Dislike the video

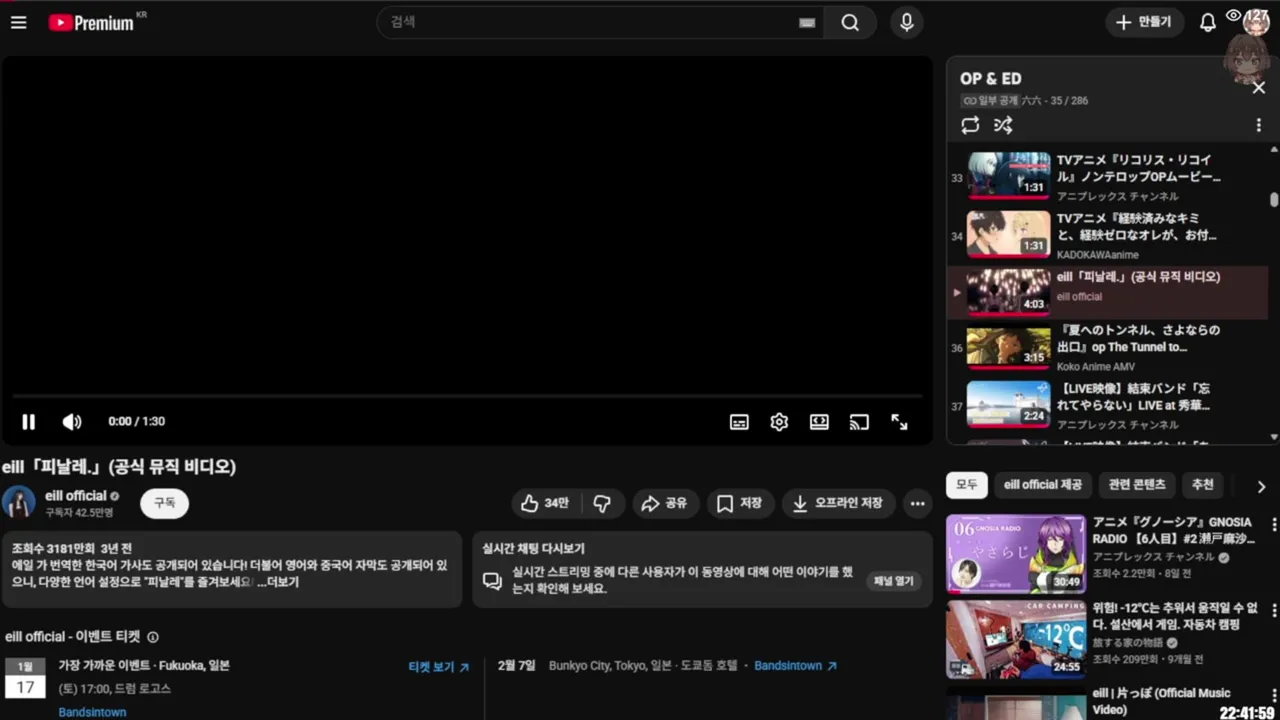coord(602,504)
